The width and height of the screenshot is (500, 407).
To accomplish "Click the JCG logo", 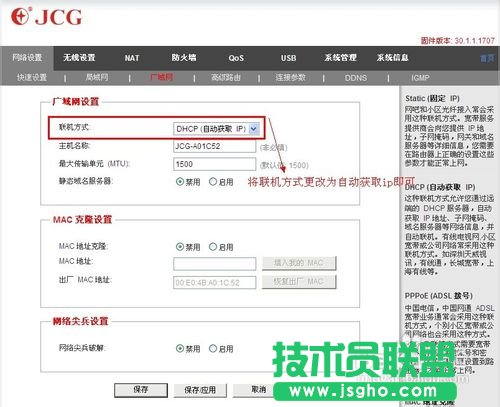I will [x=46, y=17].
